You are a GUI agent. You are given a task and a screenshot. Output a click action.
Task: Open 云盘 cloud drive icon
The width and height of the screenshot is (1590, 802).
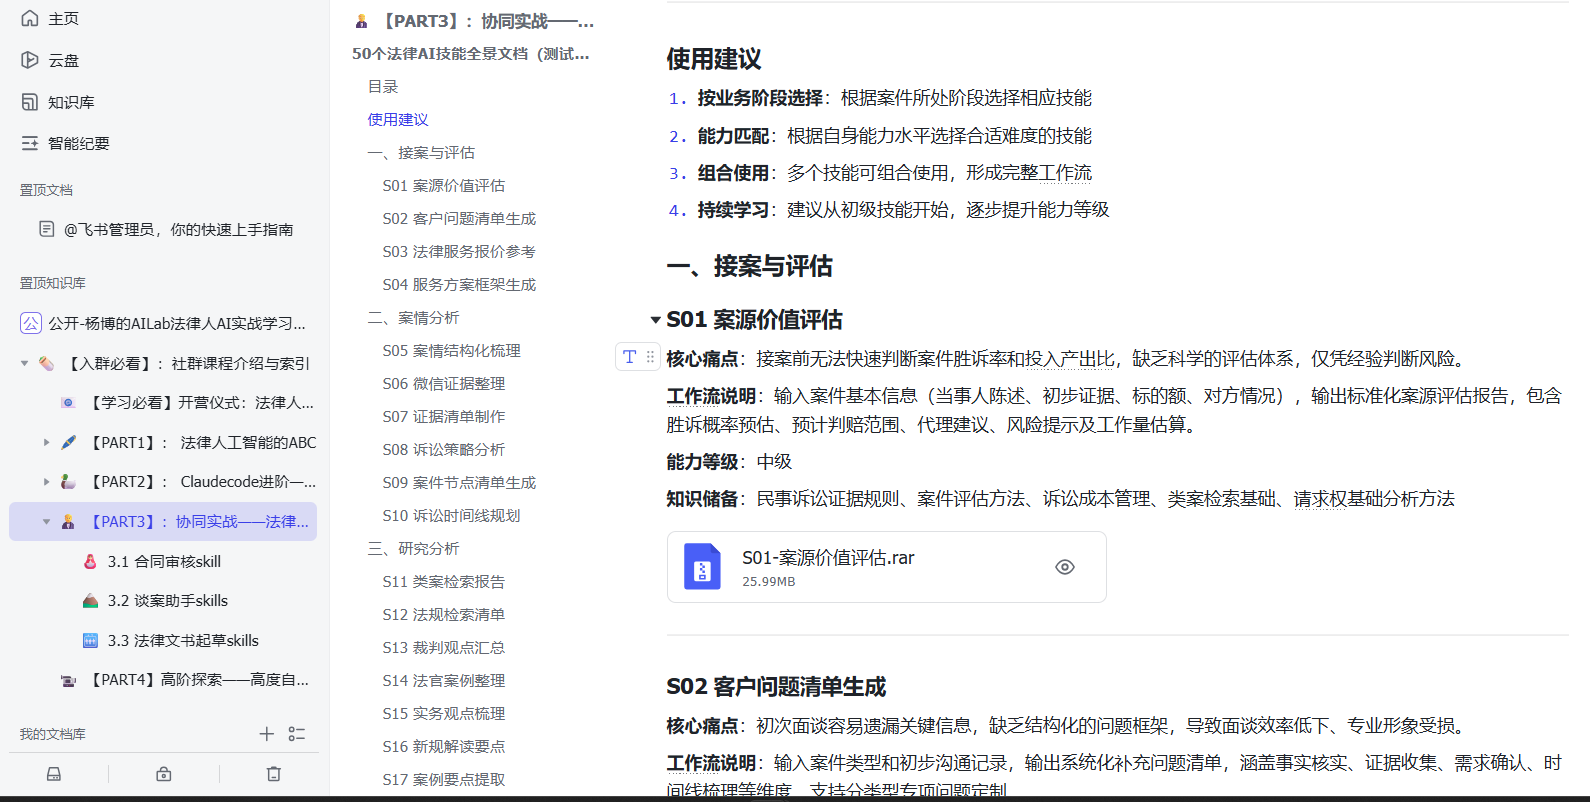(30, 60)
